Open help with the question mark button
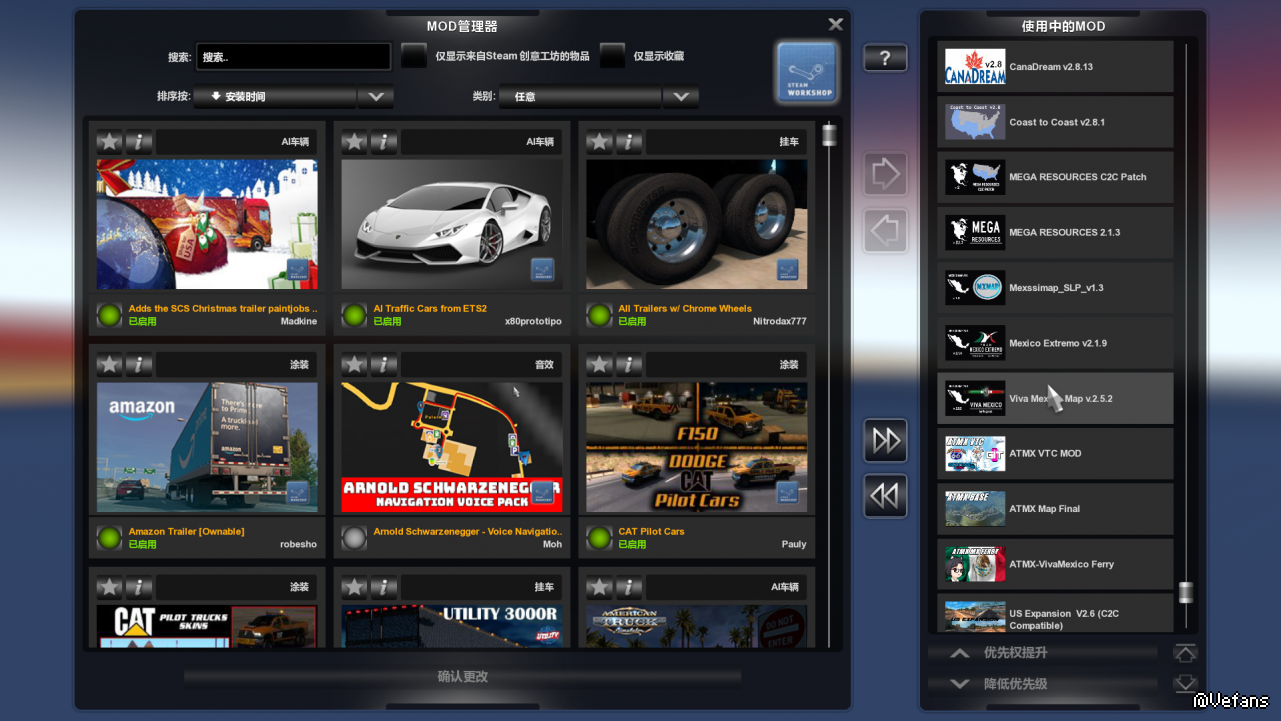 (x=885, y=58)
